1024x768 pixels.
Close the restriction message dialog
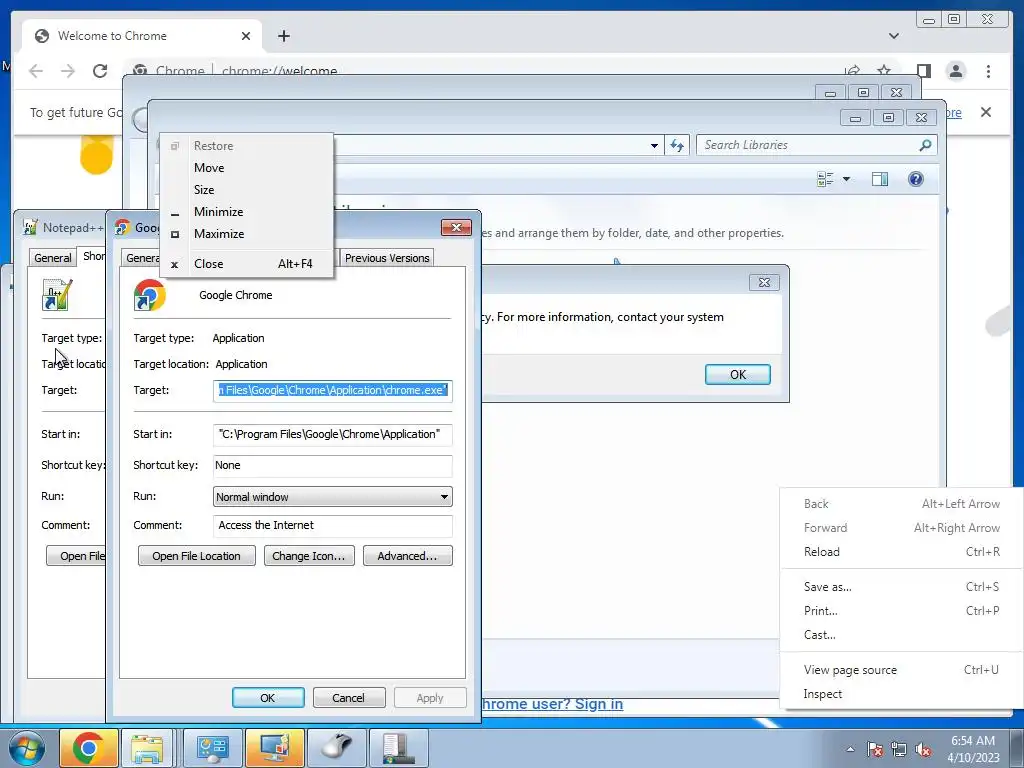click(x=764, y=283)
